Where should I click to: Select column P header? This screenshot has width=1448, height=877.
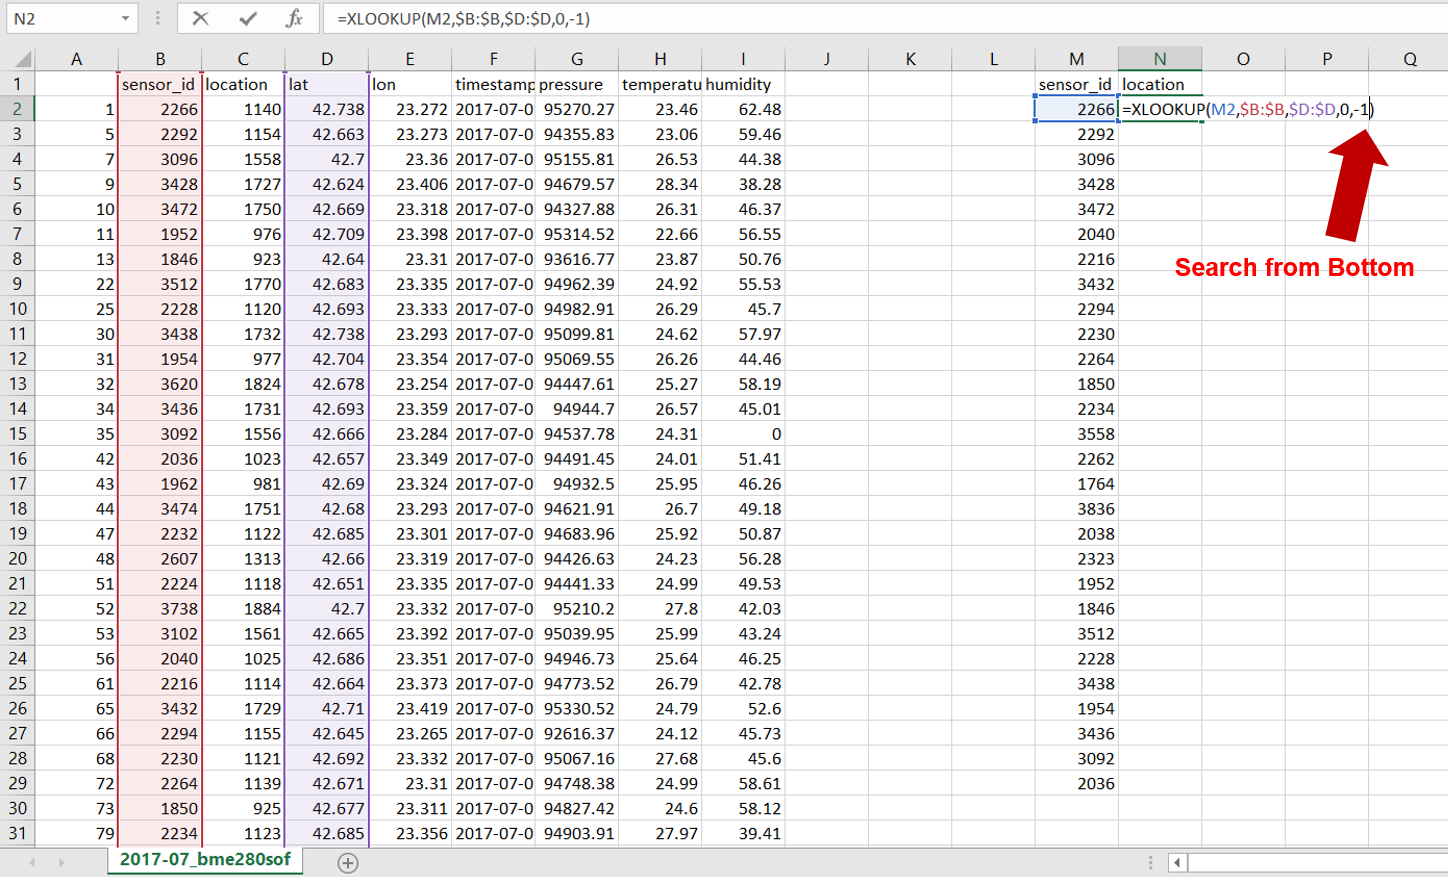[x=1327, y=59]
